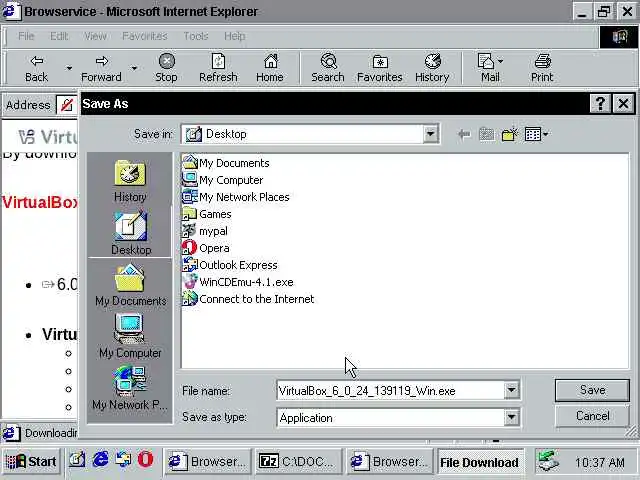Open the Favorites toolbar button
This screenshot has height=480, width=640.
(x=380, y=68)
